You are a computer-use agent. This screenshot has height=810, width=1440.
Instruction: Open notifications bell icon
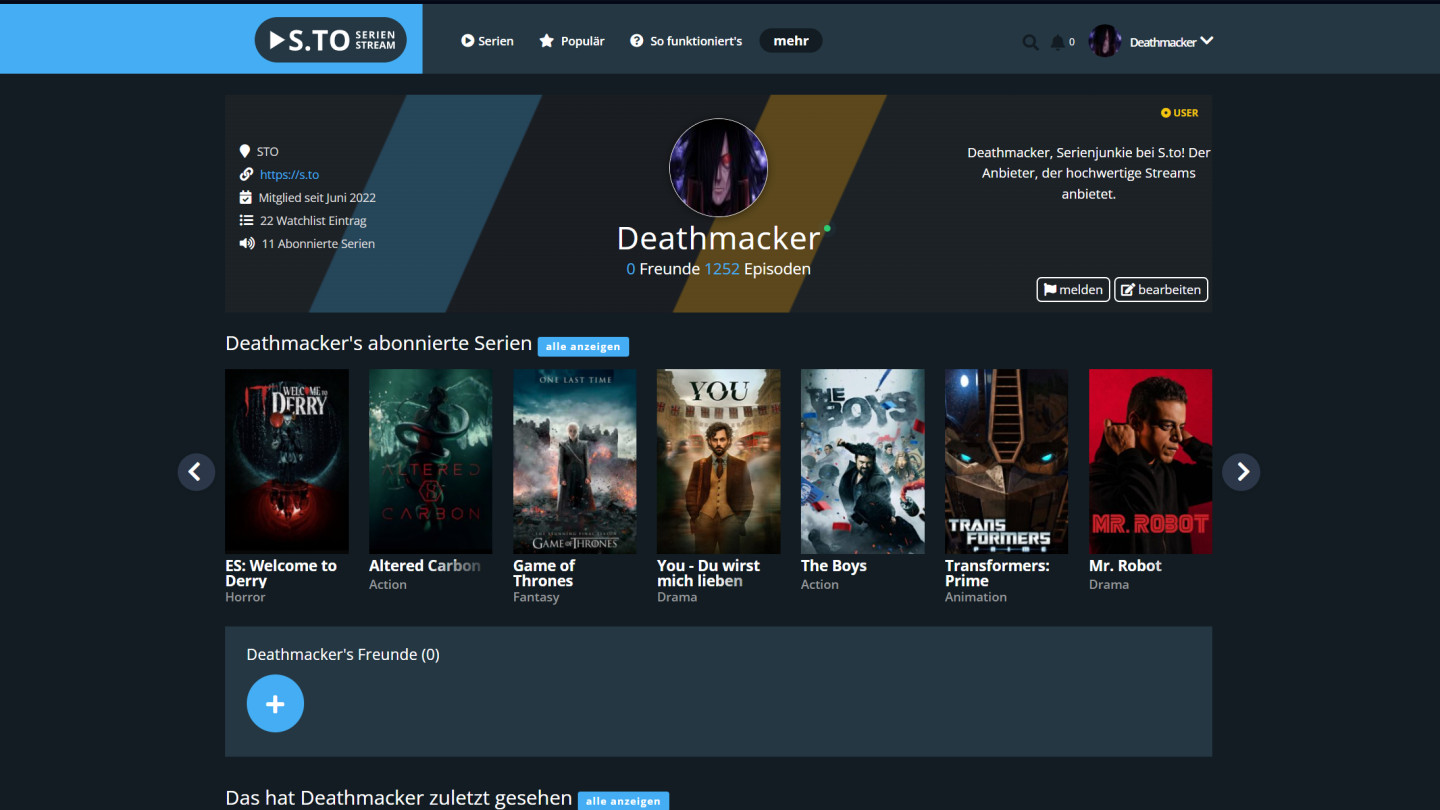[x=1058, y=42]
